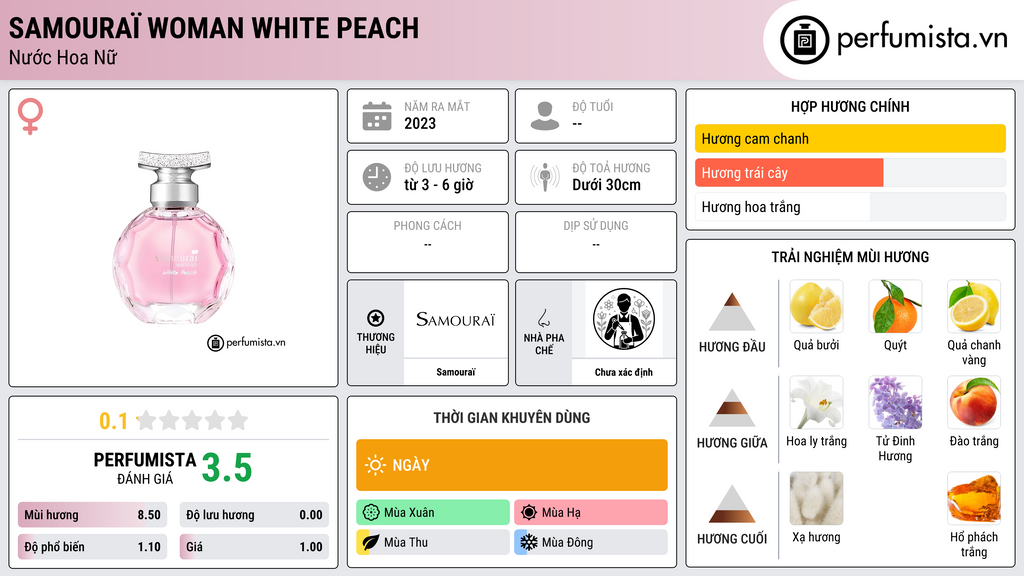Image resolution: width=1024 pixels, height=576 pixels.
Task: Select the Mùa Hạ season bar
Action: tap(591, 513)
